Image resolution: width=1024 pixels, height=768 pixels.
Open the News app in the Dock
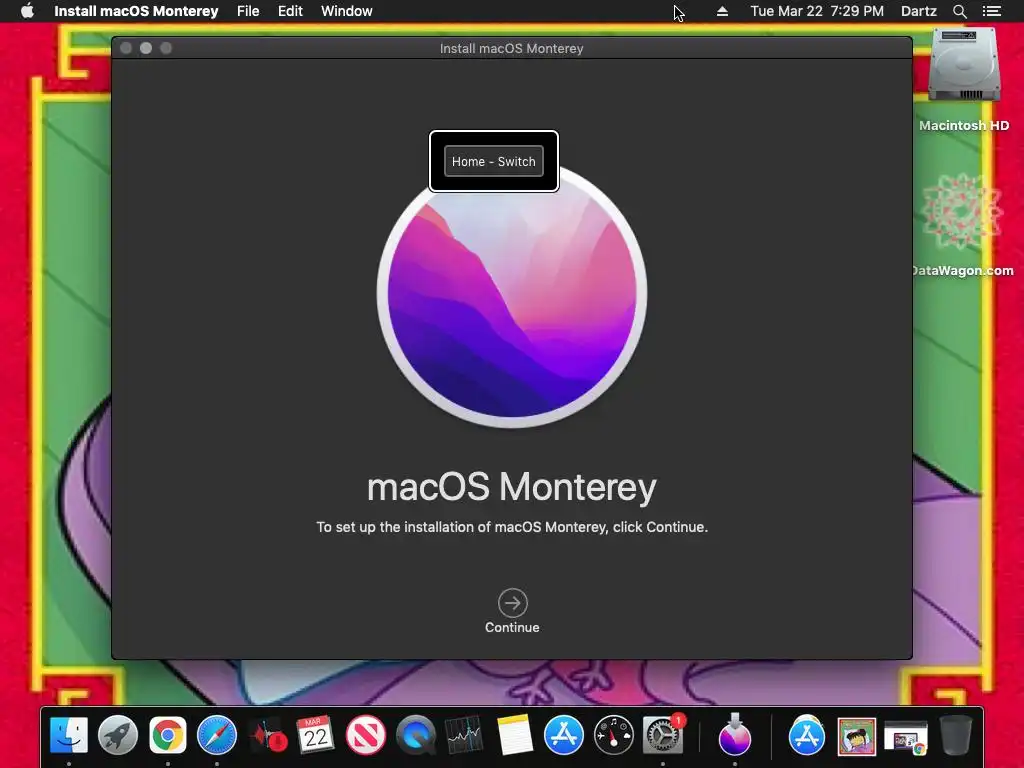click(x=366, y=735)
